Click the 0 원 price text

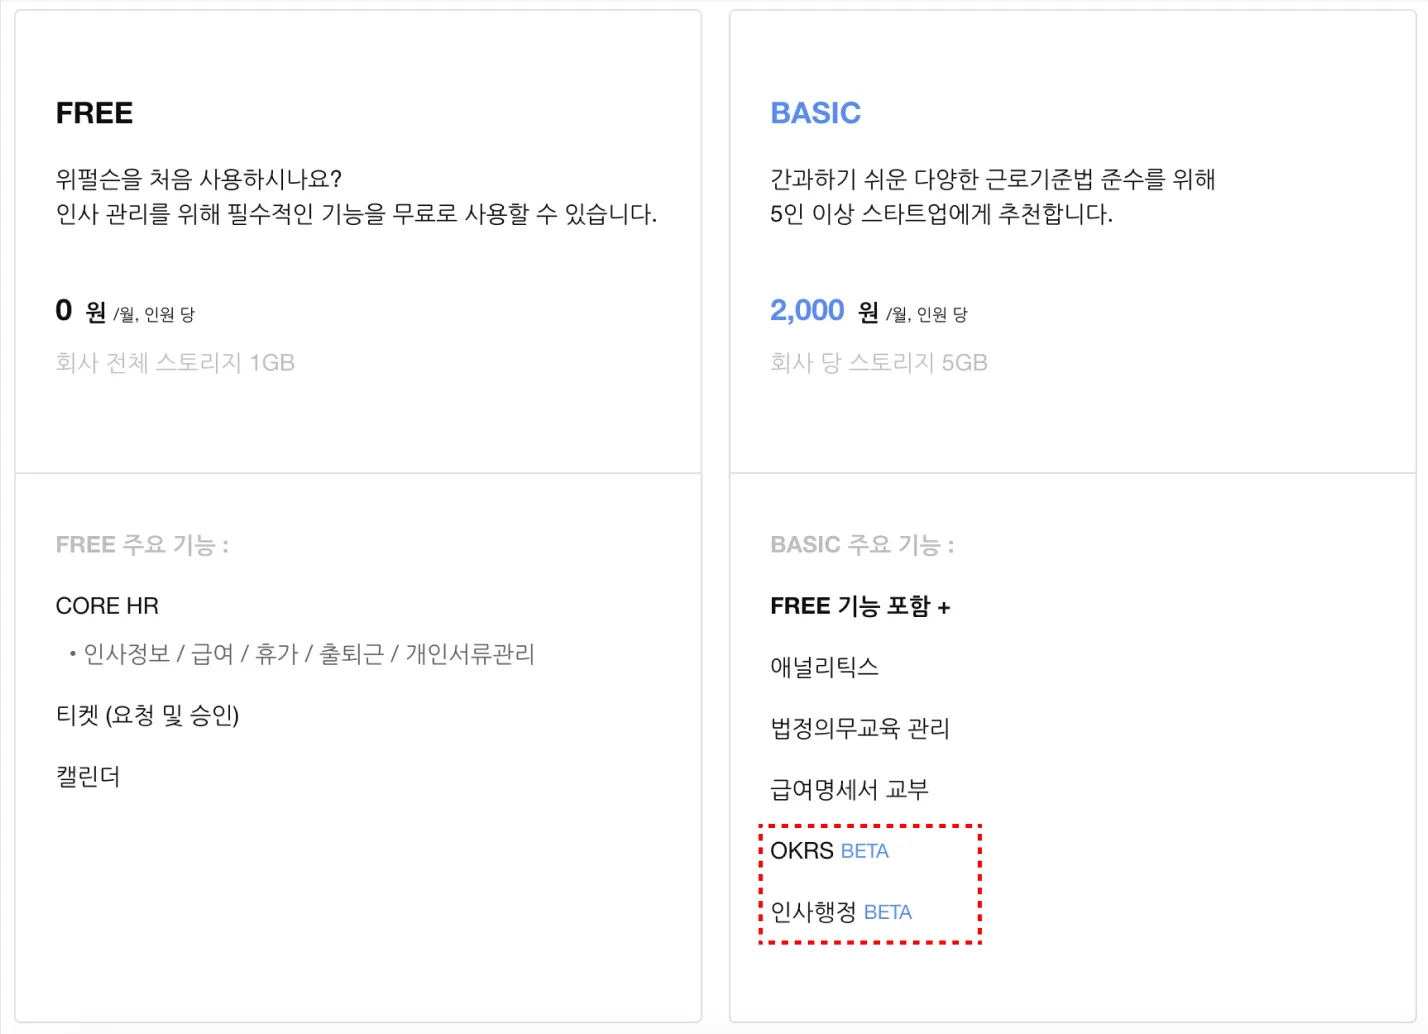(x=81, y=311)
